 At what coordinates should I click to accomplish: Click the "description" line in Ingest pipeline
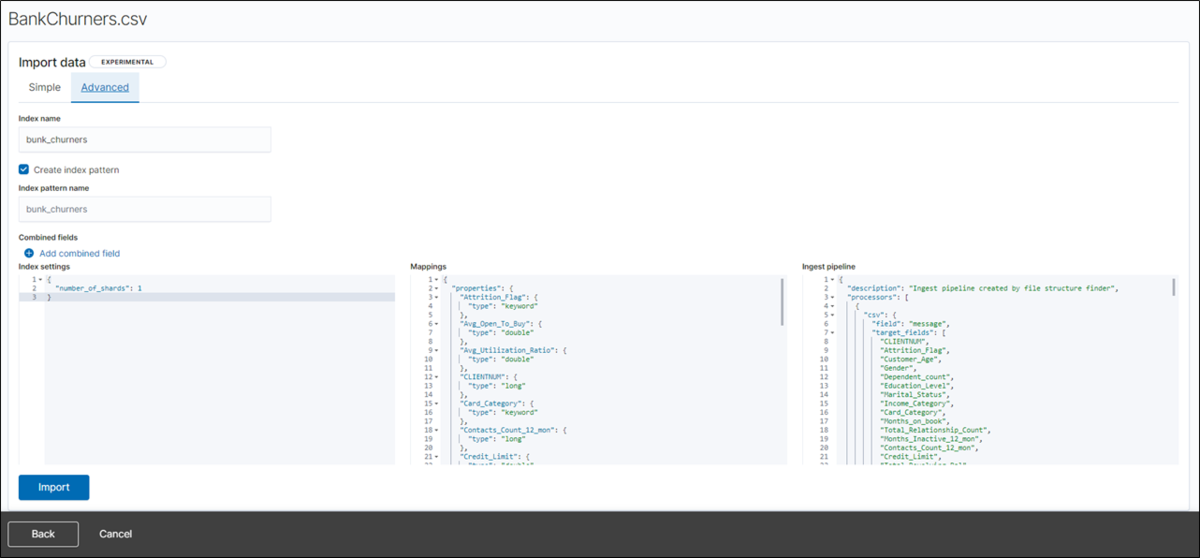tap(982, 288)
